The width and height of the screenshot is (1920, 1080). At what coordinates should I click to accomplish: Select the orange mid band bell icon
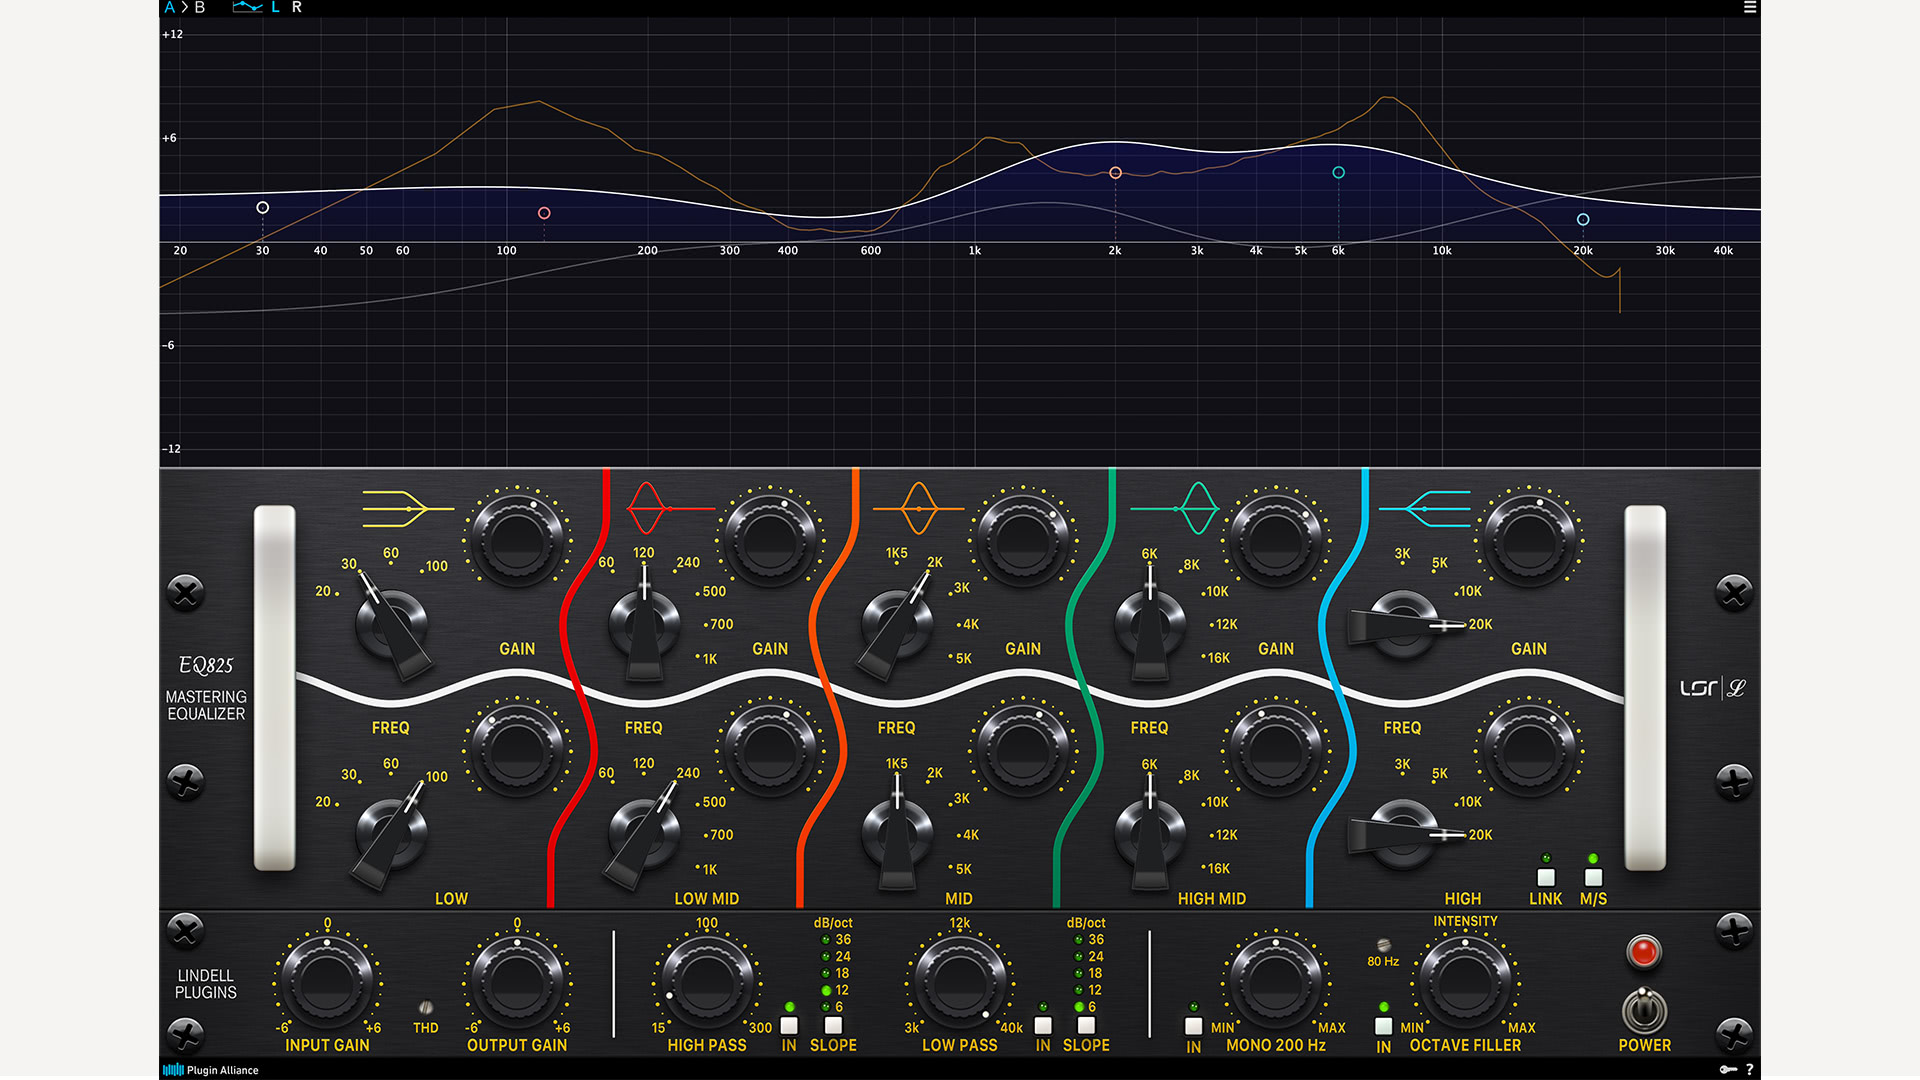click(x=918, y=507)
